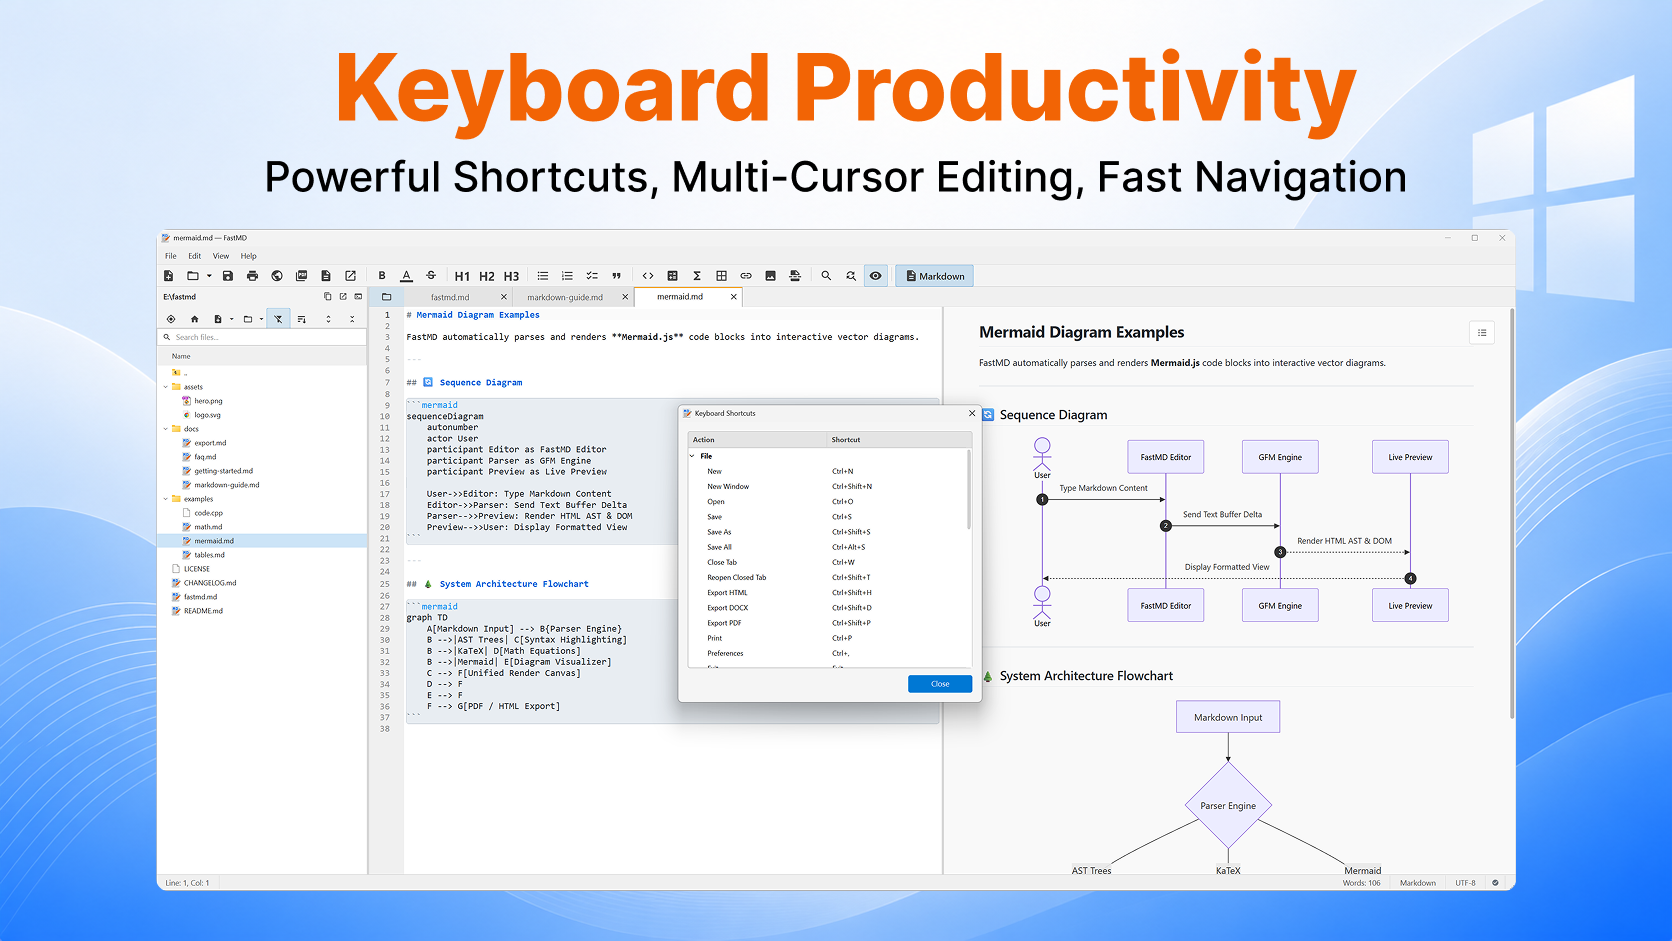
Task: Collapse the docs folder
Action: point(166,429)
